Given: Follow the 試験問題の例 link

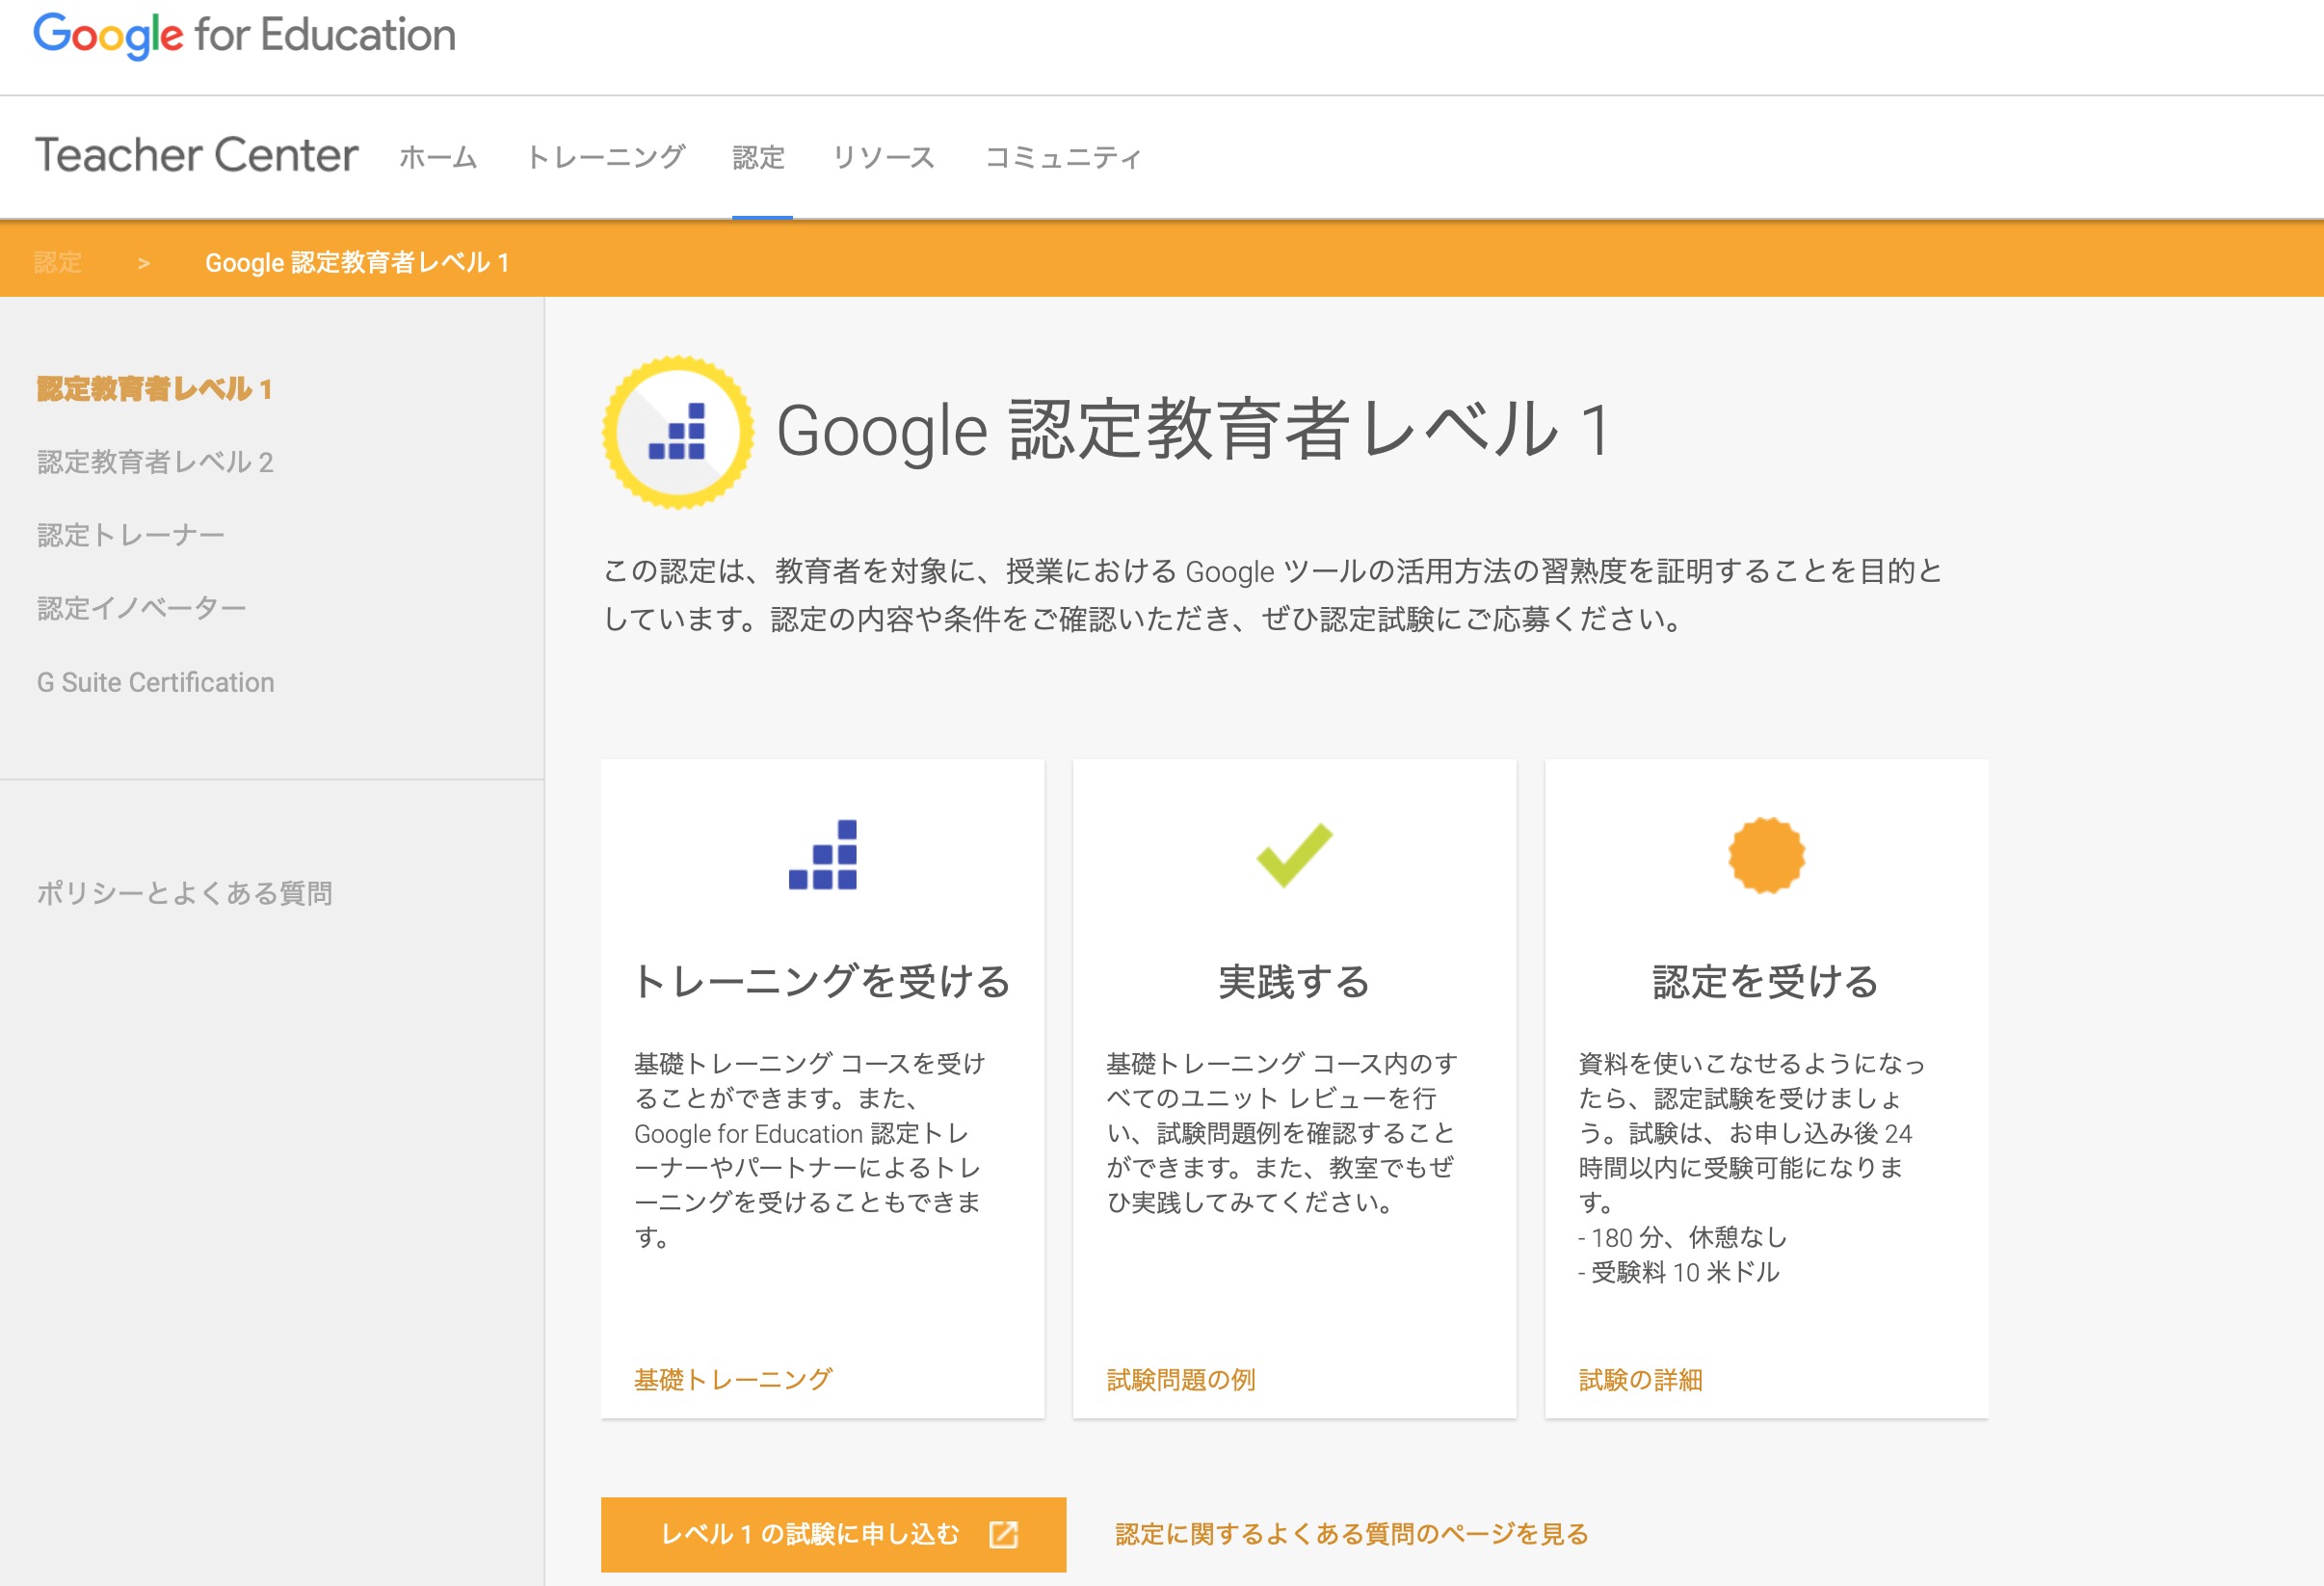Looking at the screenshot, I should click(x=1181, y=1380).
